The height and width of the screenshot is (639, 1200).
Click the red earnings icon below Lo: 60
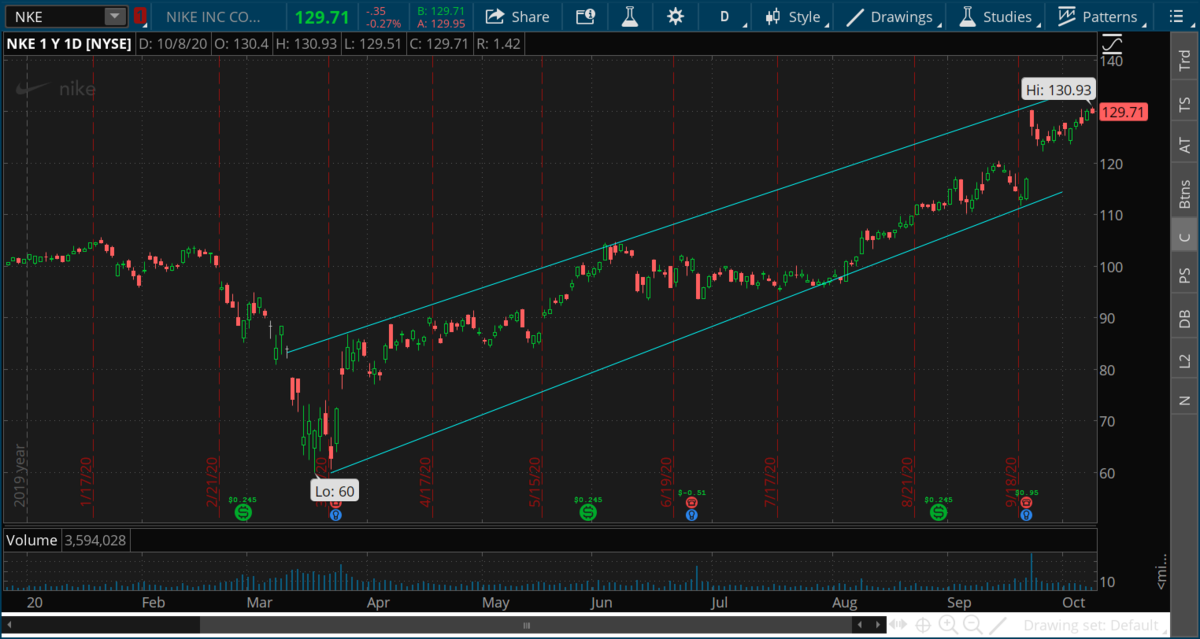(335, 505)
